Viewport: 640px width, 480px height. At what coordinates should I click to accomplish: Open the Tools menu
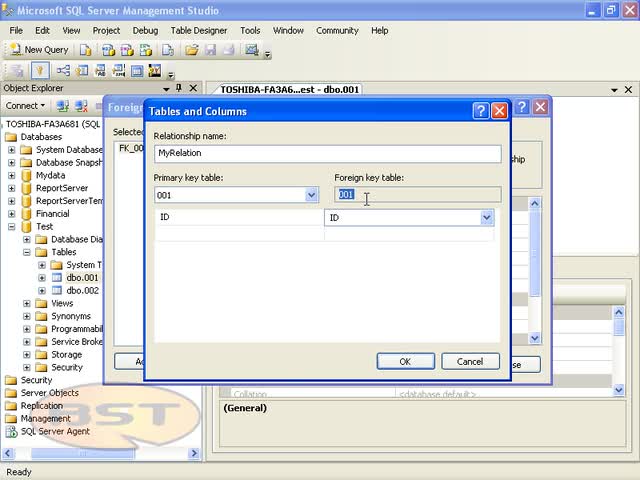pyautogui.click(x=250, y=31)
